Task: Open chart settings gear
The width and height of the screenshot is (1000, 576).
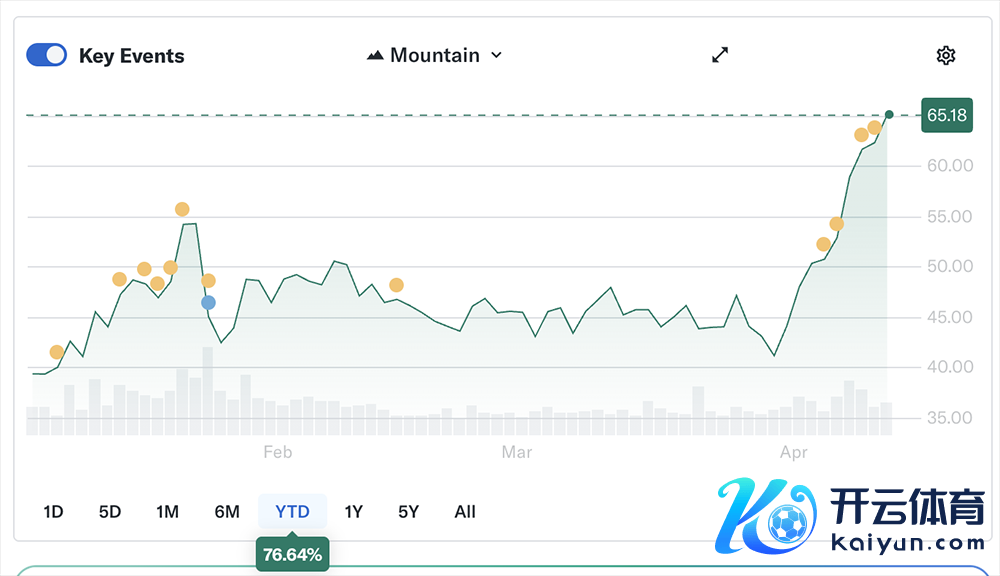Action: click(x=945, y=55)
